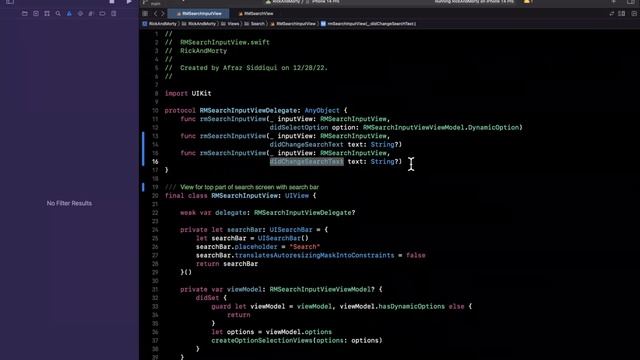Open the rmSearchInputView method breadcrumb
This screenshot has width=640, height=360.
coord(368,24)
